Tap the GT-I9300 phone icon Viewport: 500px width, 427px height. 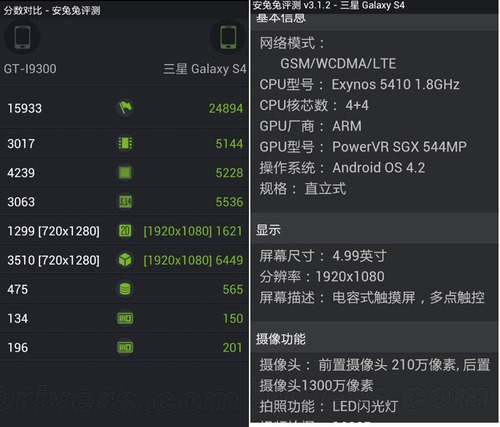(x=22, y=37)
